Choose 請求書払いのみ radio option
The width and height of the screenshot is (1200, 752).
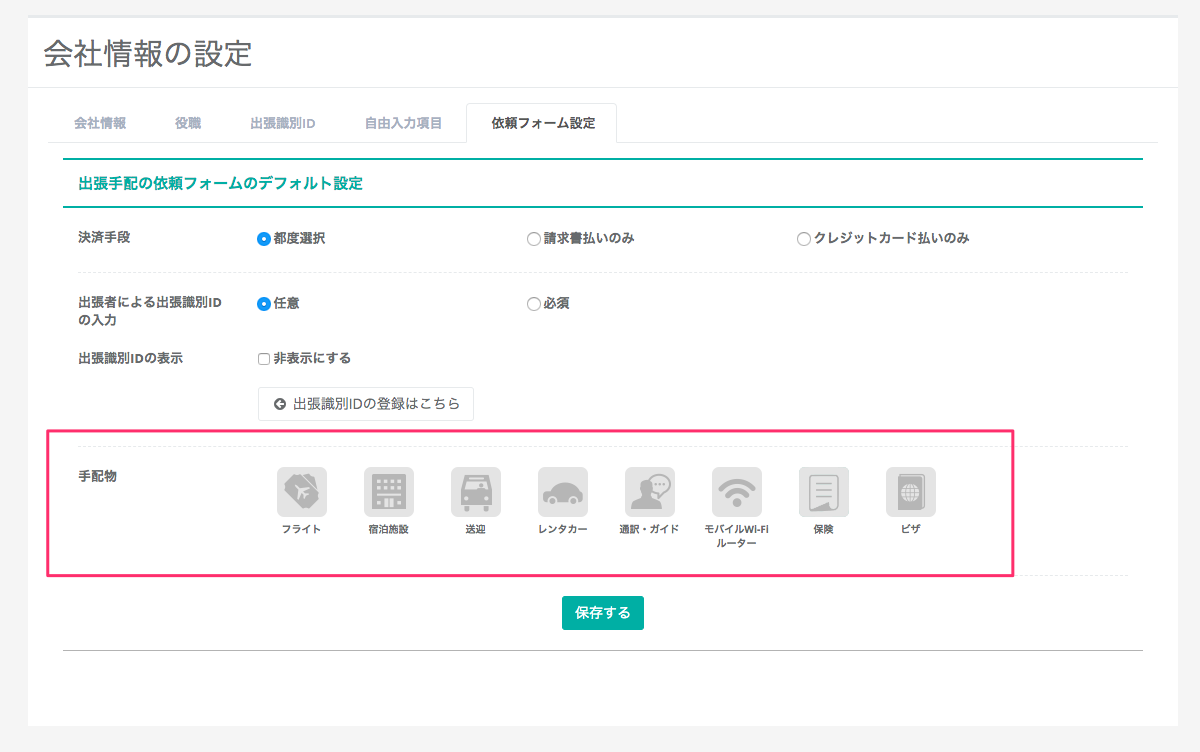coord(534,239)
